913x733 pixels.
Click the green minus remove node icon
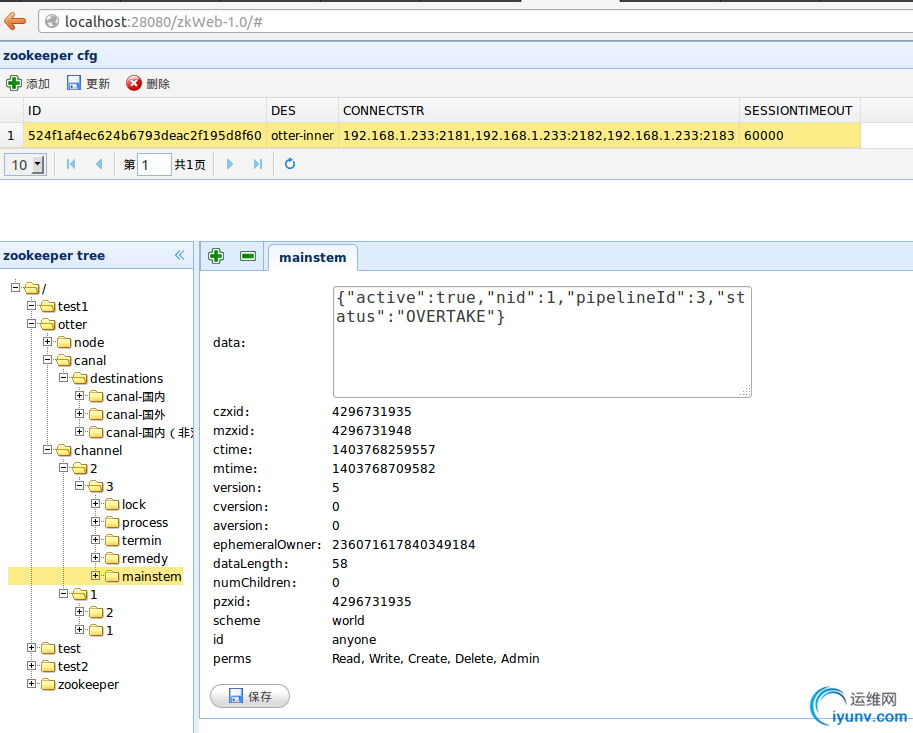[248, 256]
